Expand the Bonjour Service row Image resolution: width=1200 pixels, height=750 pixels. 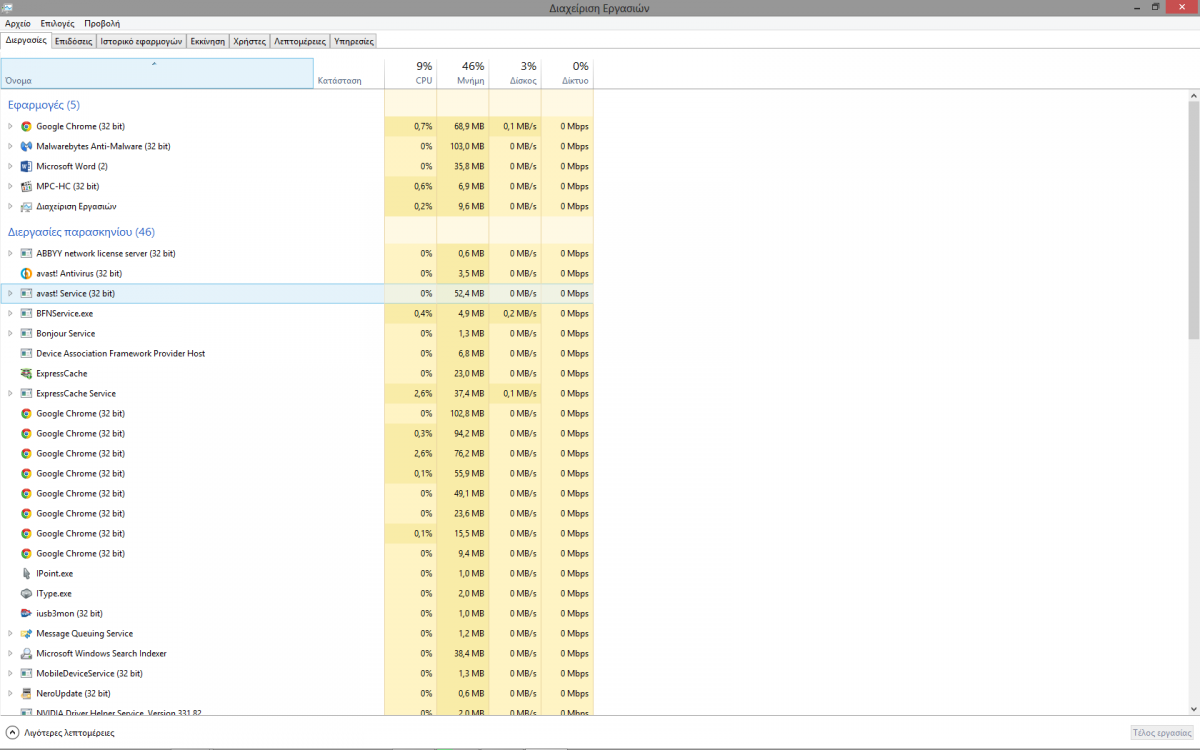tap(10, 333)
